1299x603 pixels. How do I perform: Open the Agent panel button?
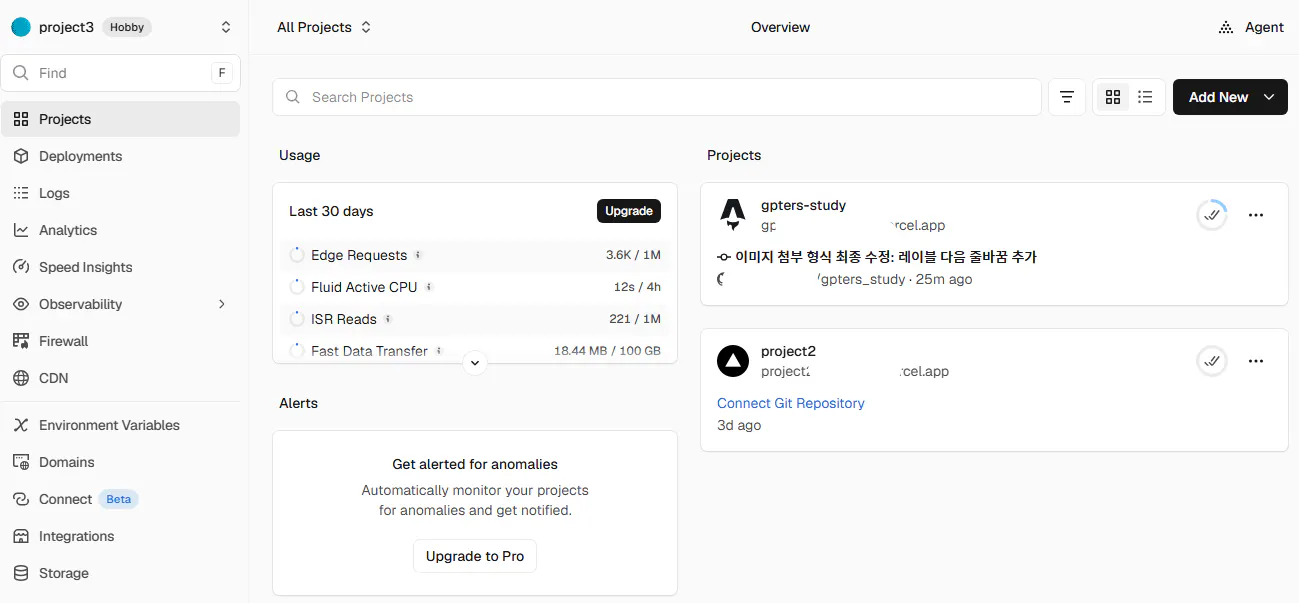tap(1251, 27)
